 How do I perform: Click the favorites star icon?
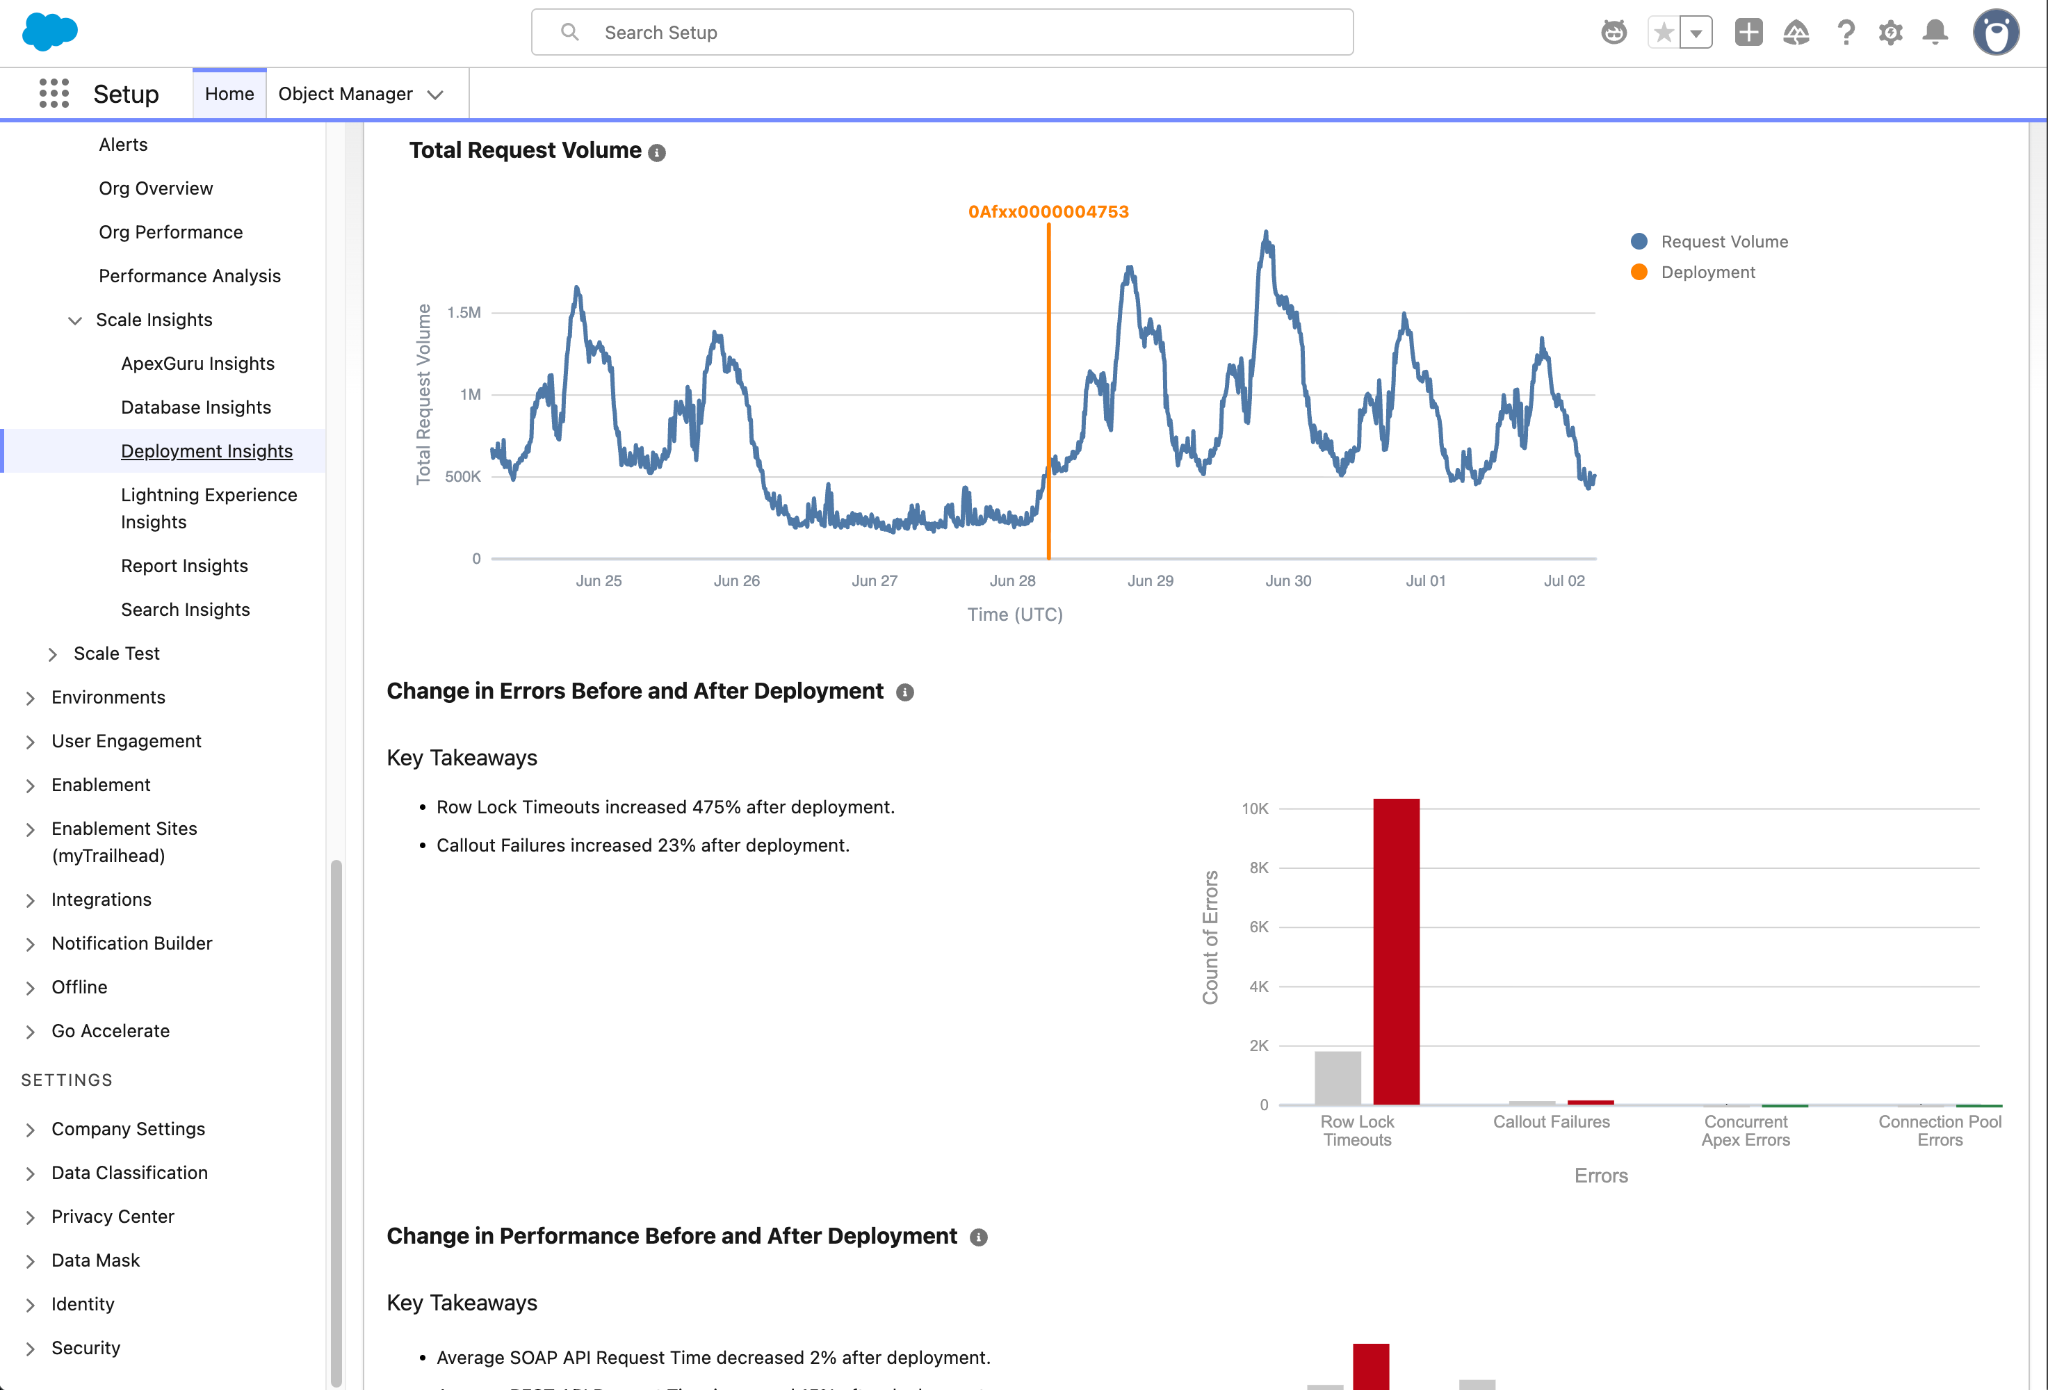coord(1664,32)
